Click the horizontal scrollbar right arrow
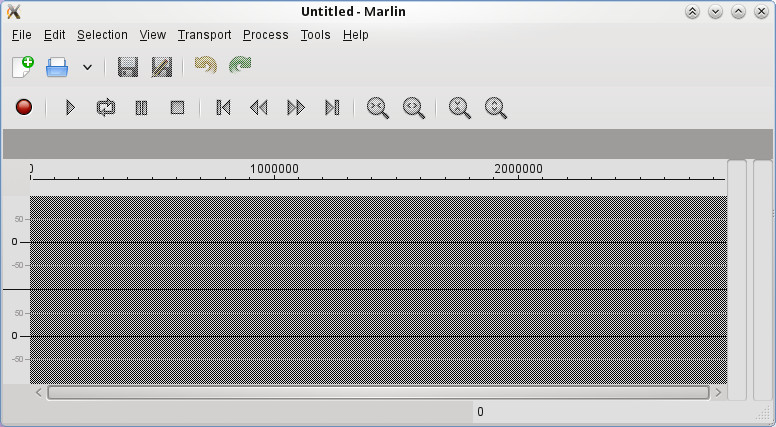This screenshot has width=776, height=427. (x=718, y=393)
